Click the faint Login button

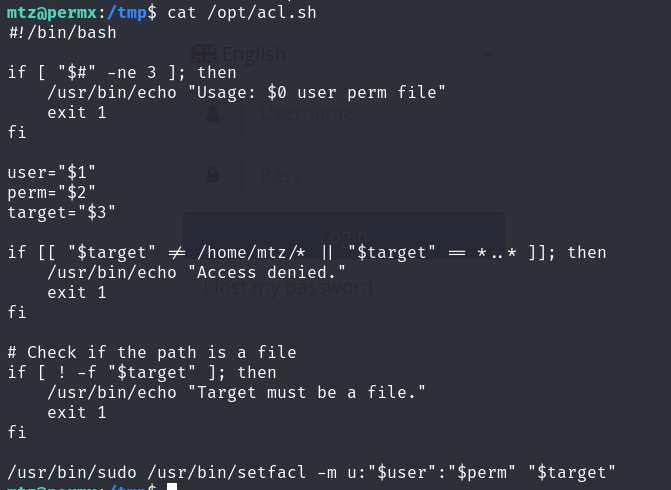[x=344, y=236]
